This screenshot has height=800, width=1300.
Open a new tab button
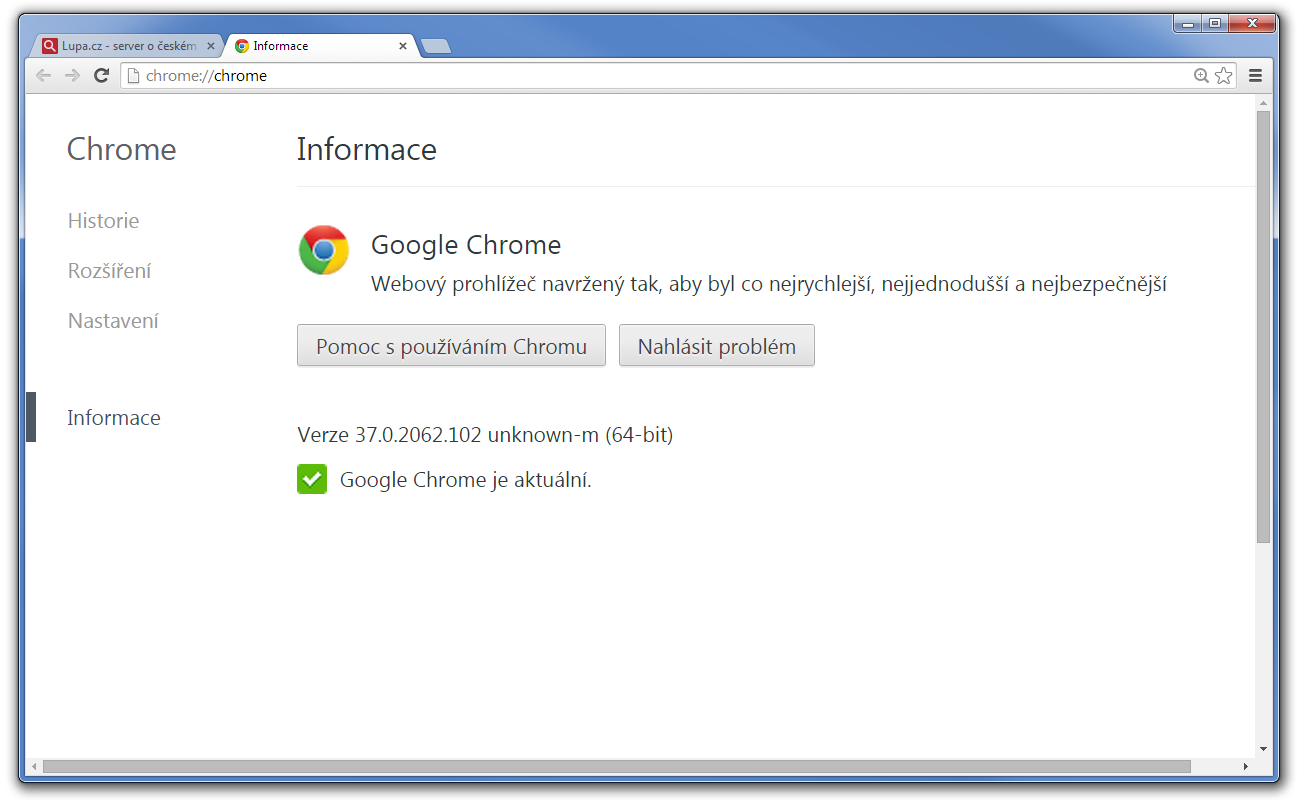pyautogui.click(x=436, y=46)
